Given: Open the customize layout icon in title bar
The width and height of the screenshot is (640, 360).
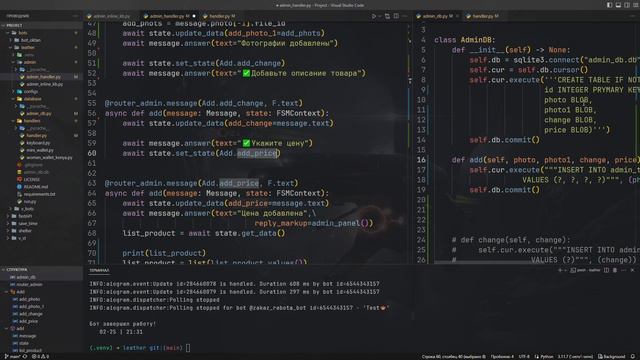Looking at the screenshot, I should (636, 5).
